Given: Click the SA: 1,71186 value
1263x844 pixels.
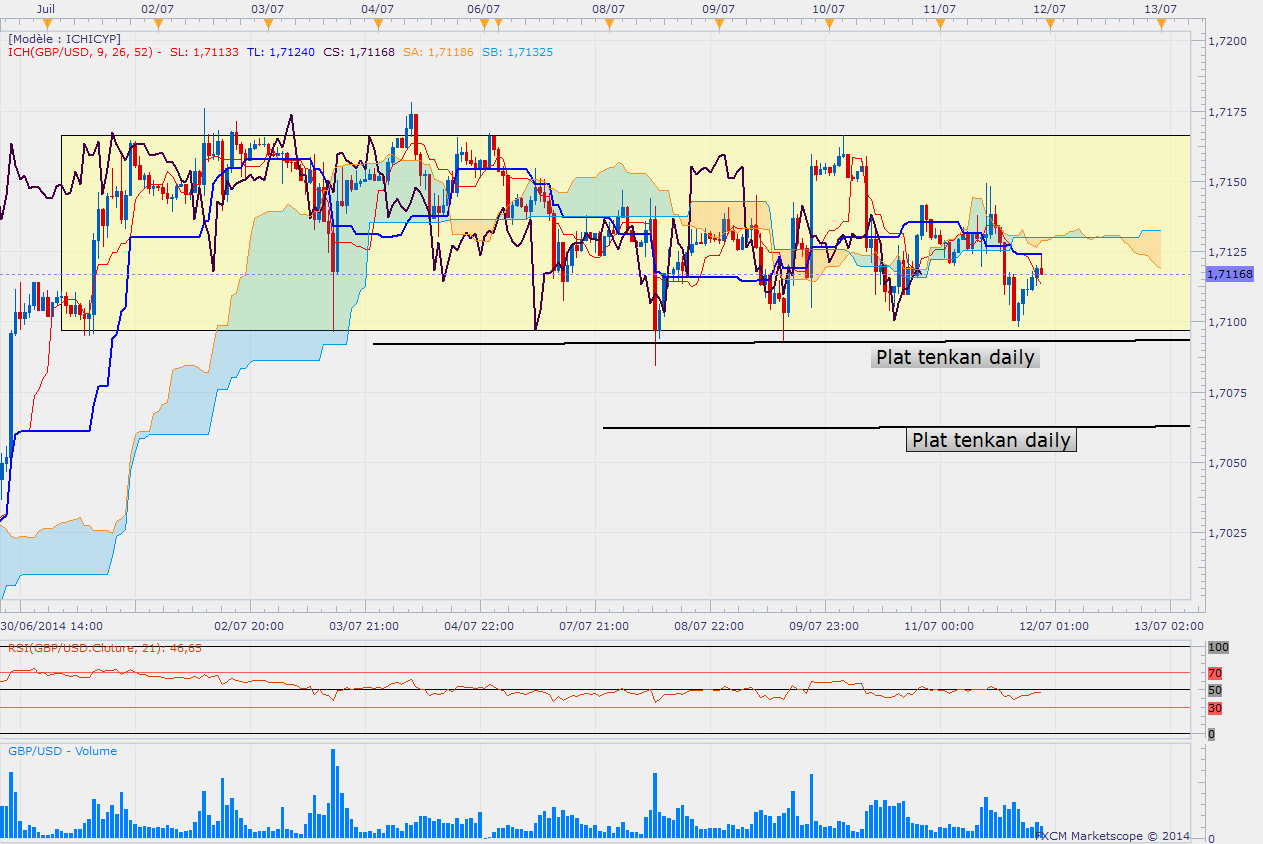Looking at the screenshot, I should click(x=439, y=52).
